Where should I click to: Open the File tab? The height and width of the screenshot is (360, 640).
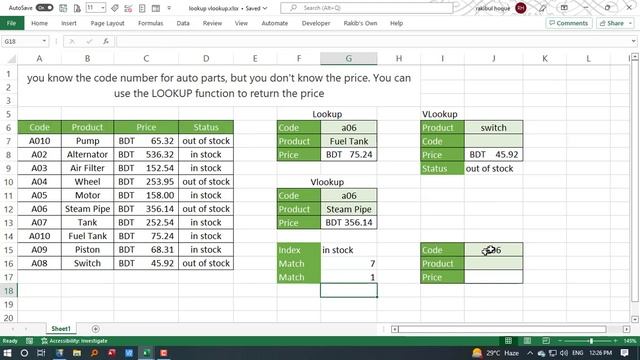tap(12, 23)
